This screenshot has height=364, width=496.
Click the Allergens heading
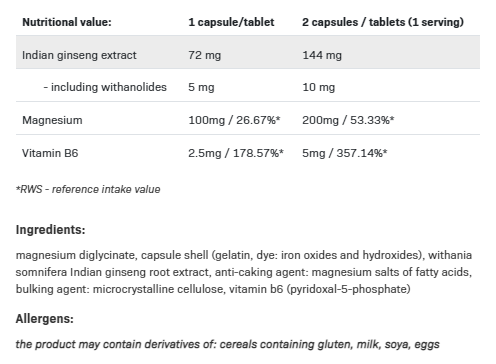[44, 319]
